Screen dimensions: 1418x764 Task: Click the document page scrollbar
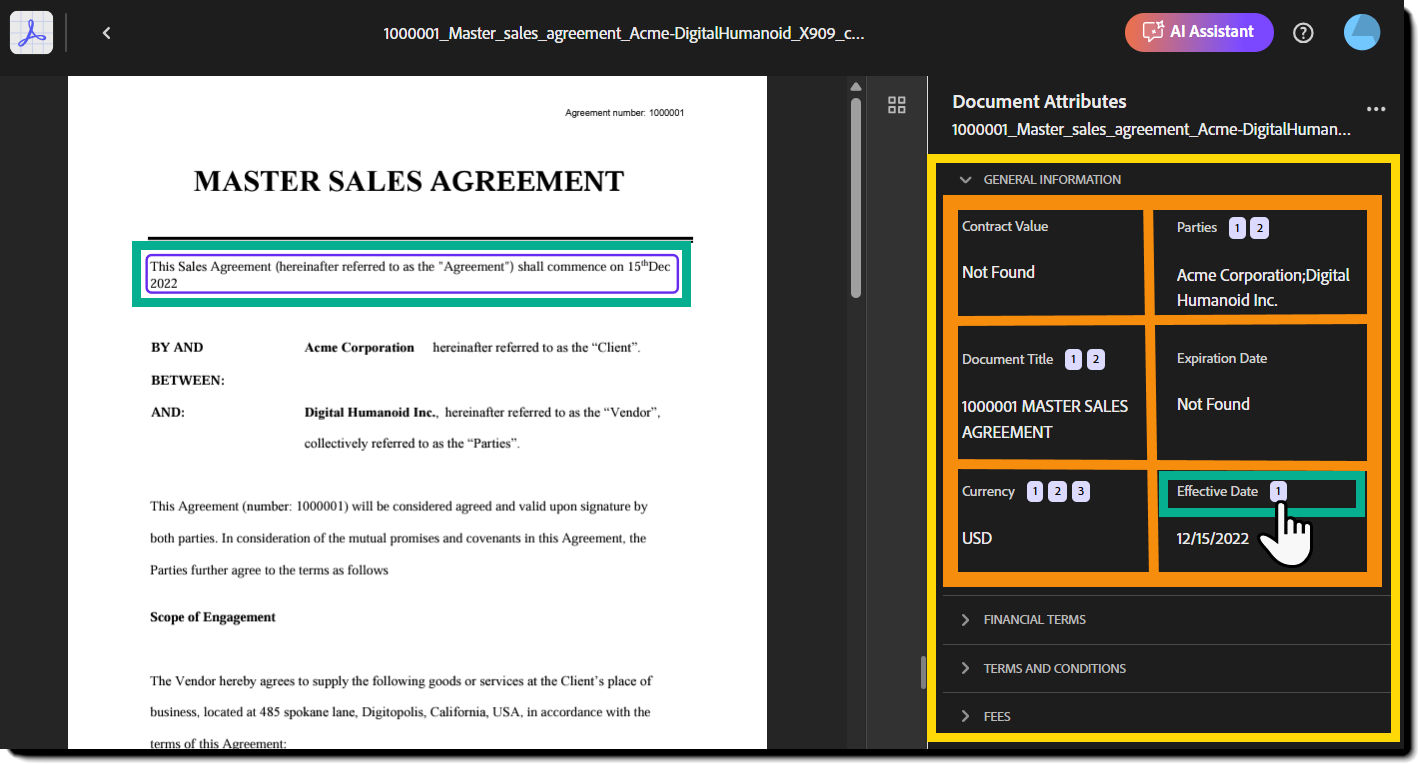pos(856,200)
